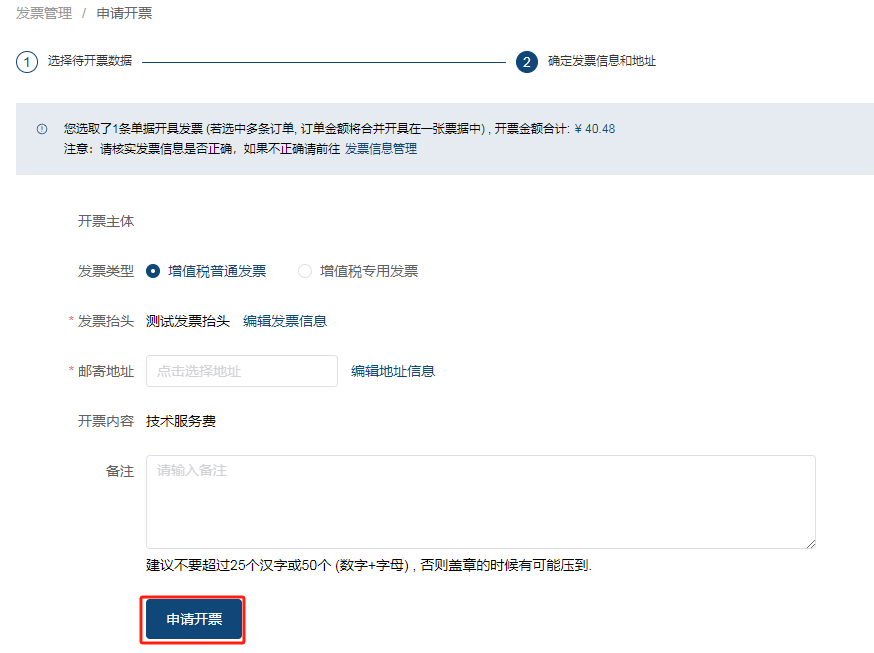Select the 增值税专用发票 radio button
This screenshot has height=653, width=874.
[x=305, y=271]
